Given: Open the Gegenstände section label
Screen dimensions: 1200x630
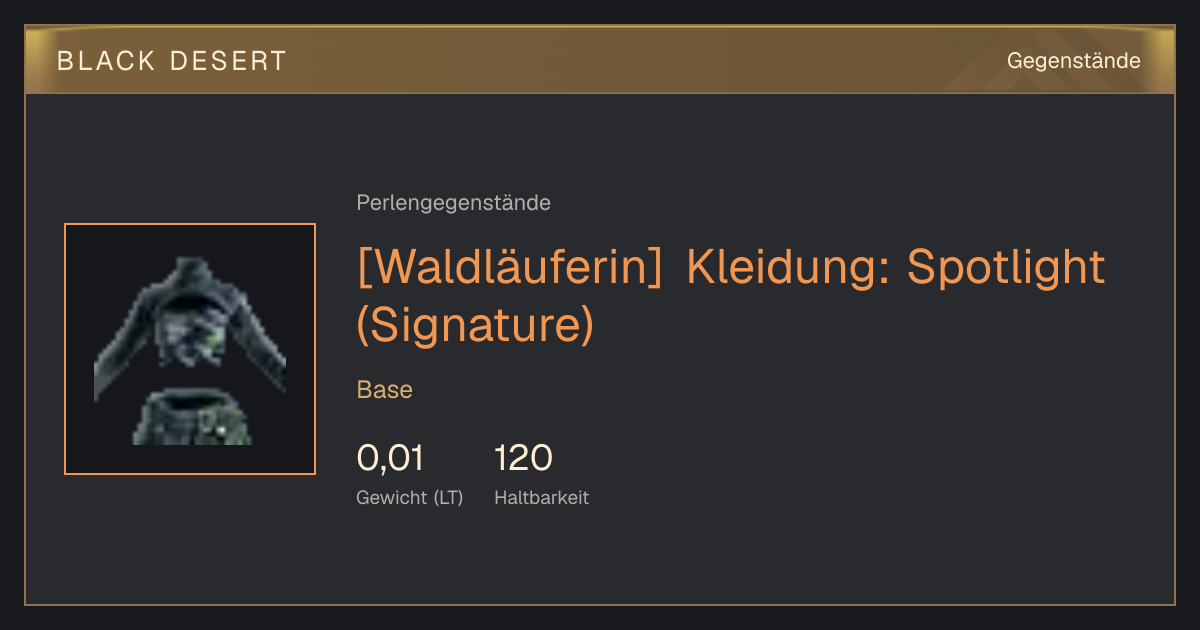Looking at the screenshot, I should [1073, 61].
